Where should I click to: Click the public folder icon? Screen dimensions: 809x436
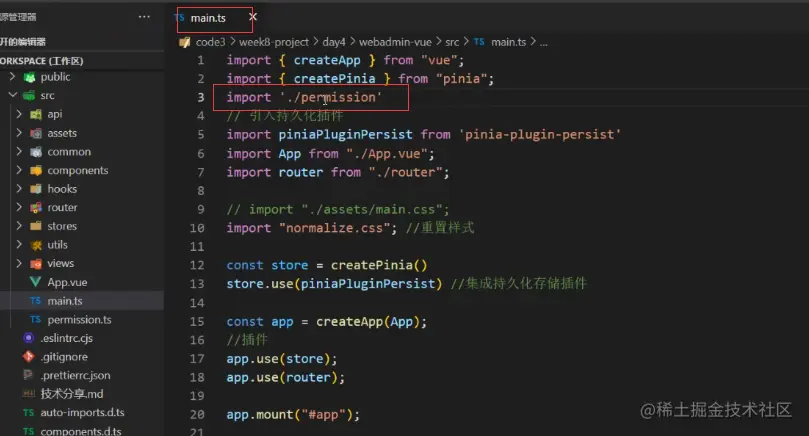pyautogui.click(x=29, y=77)
